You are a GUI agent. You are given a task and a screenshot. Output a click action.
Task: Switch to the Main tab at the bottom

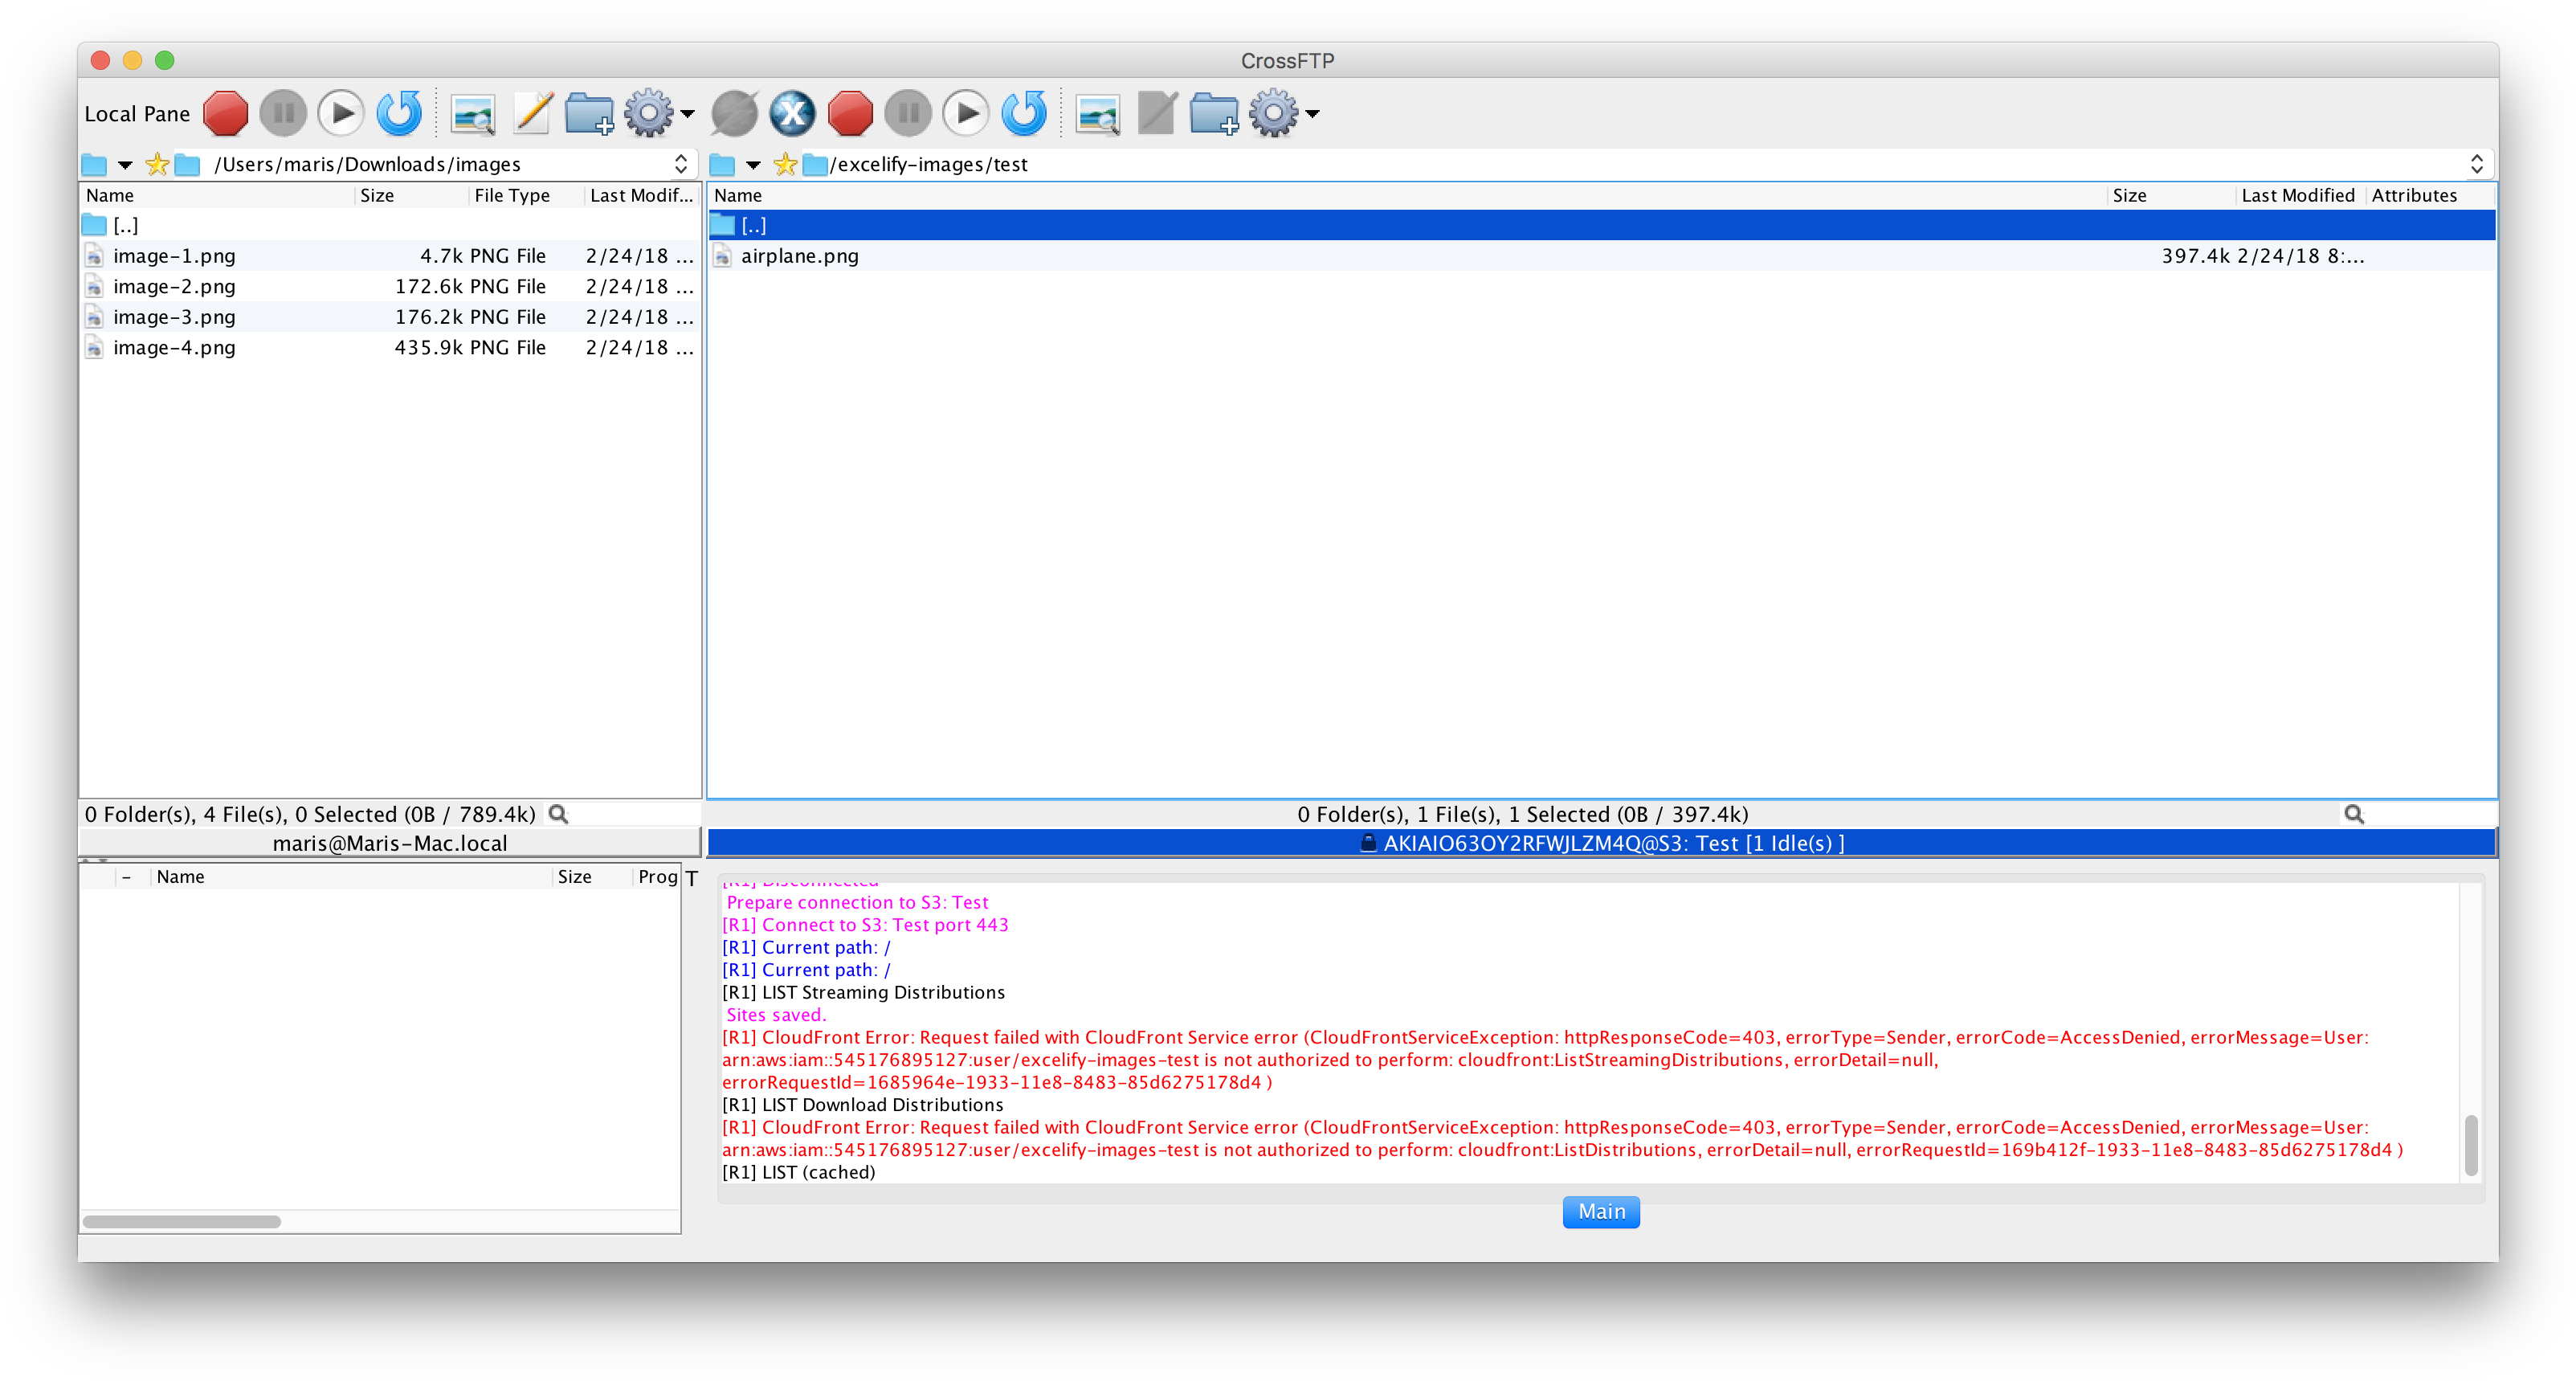[1600, 1212]
